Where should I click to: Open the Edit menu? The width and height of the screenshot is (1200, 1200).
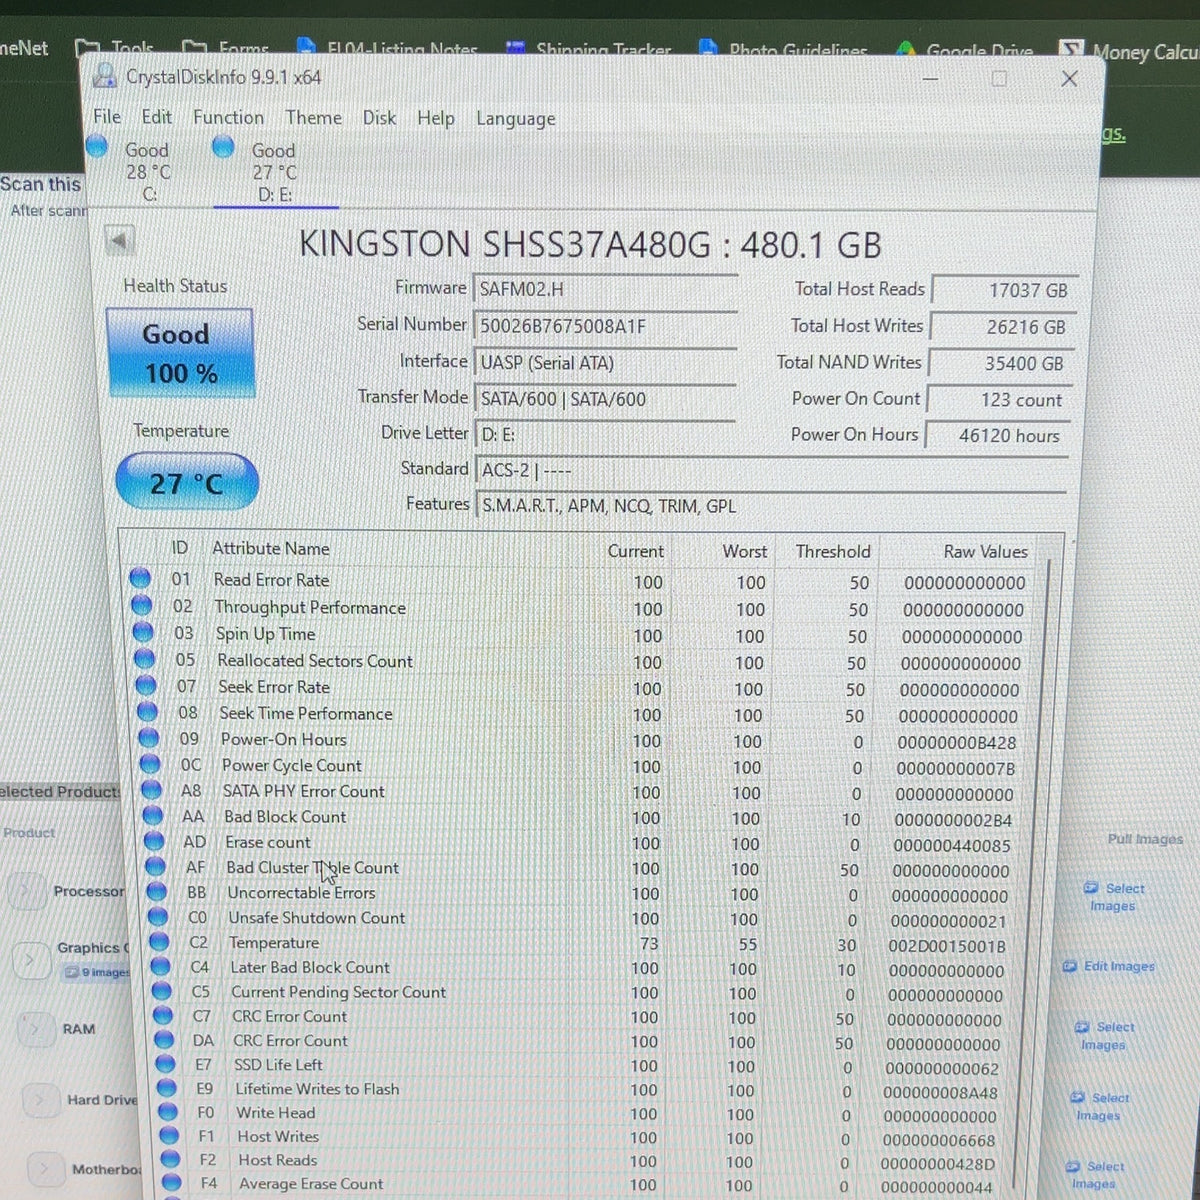(x=156, y=117)
